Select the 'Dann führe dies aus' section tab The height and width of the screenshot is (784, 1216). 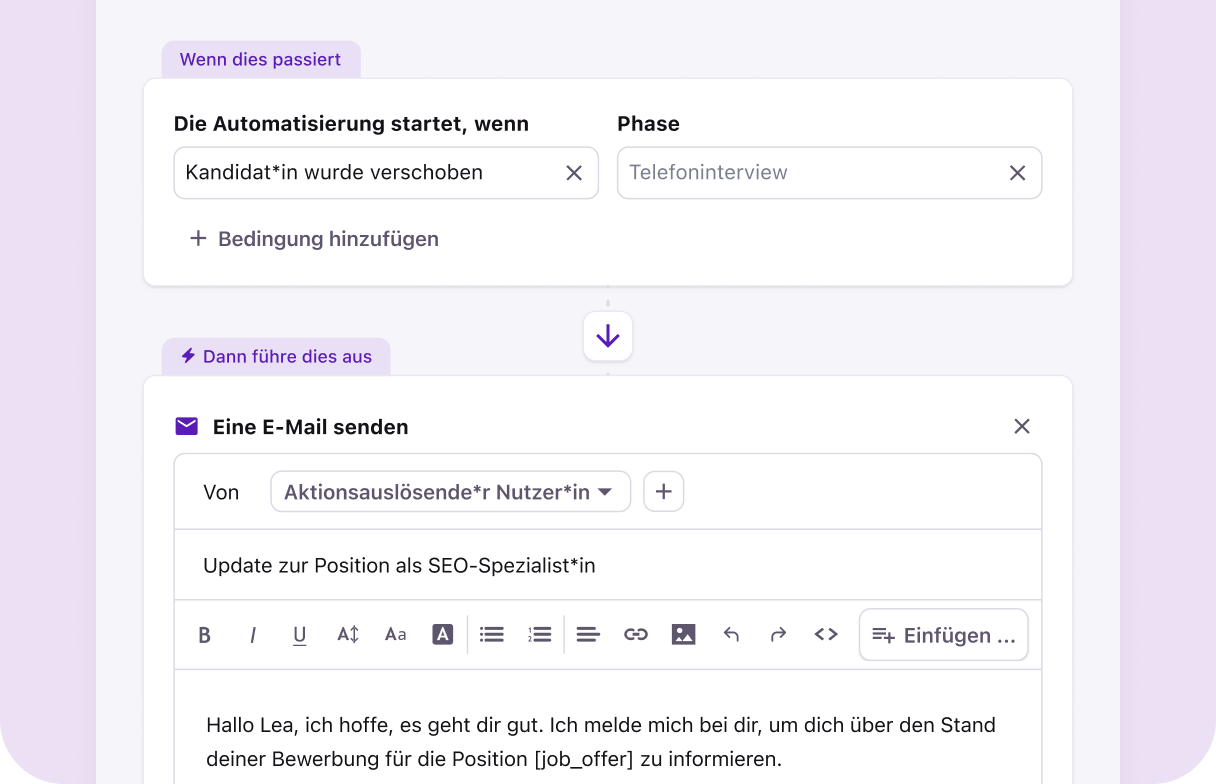276,356
